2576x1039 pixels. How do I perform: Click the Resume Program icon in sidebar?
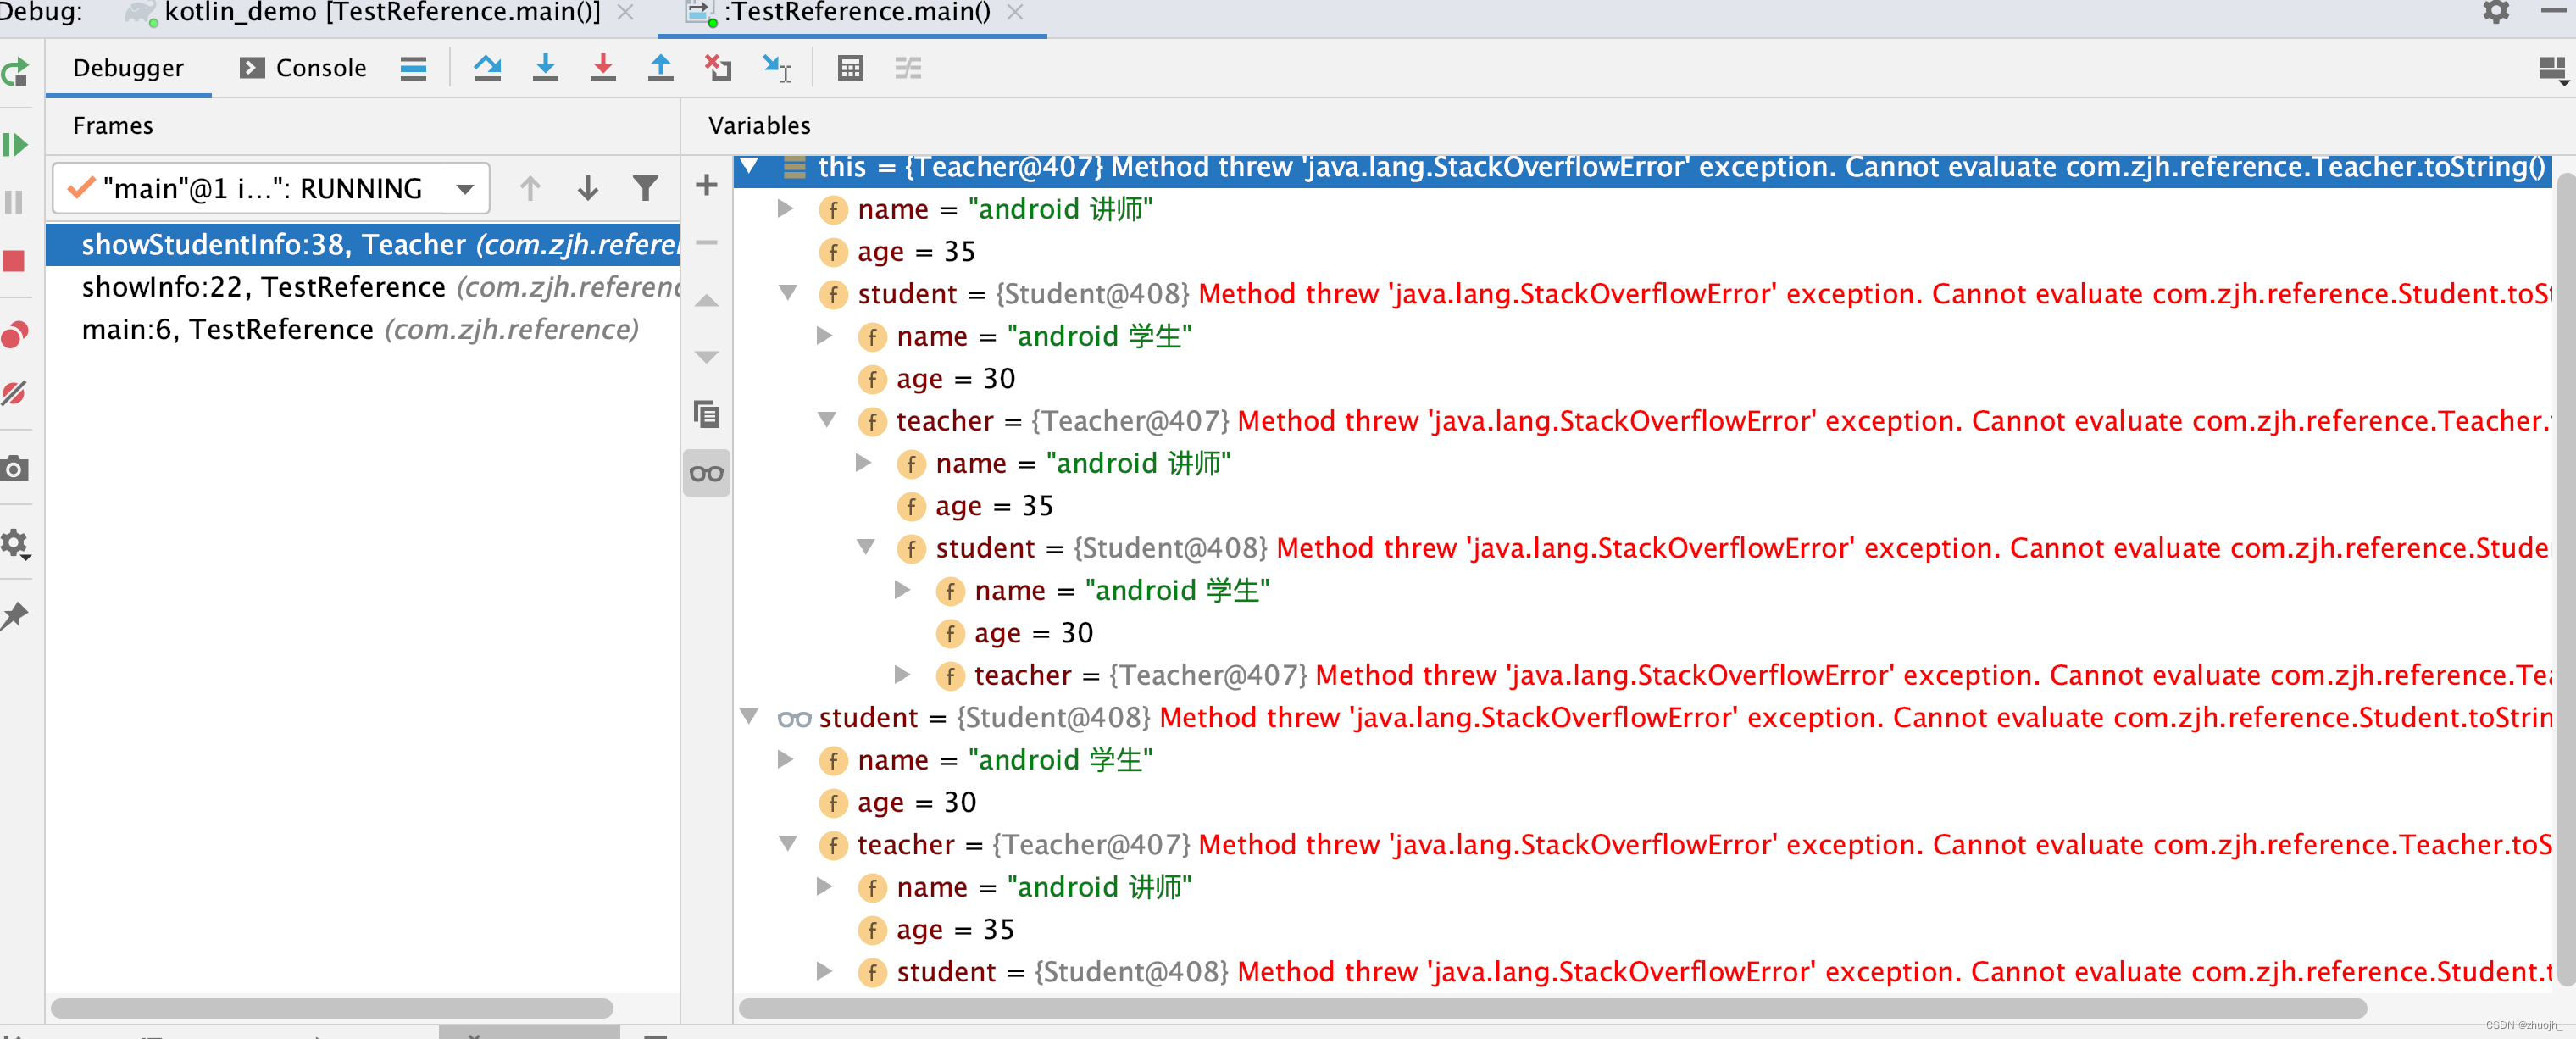point(15,145)
